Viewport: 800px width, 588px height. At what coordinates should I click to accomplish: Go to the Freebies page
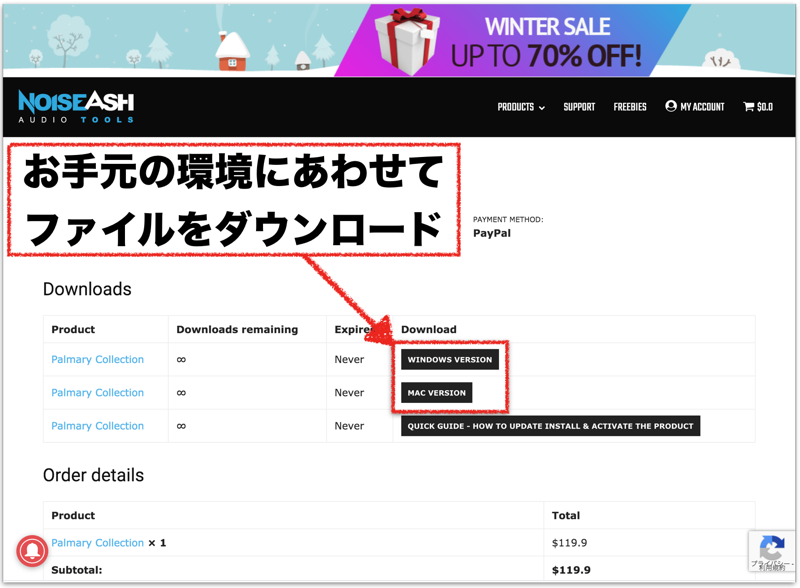630,107
